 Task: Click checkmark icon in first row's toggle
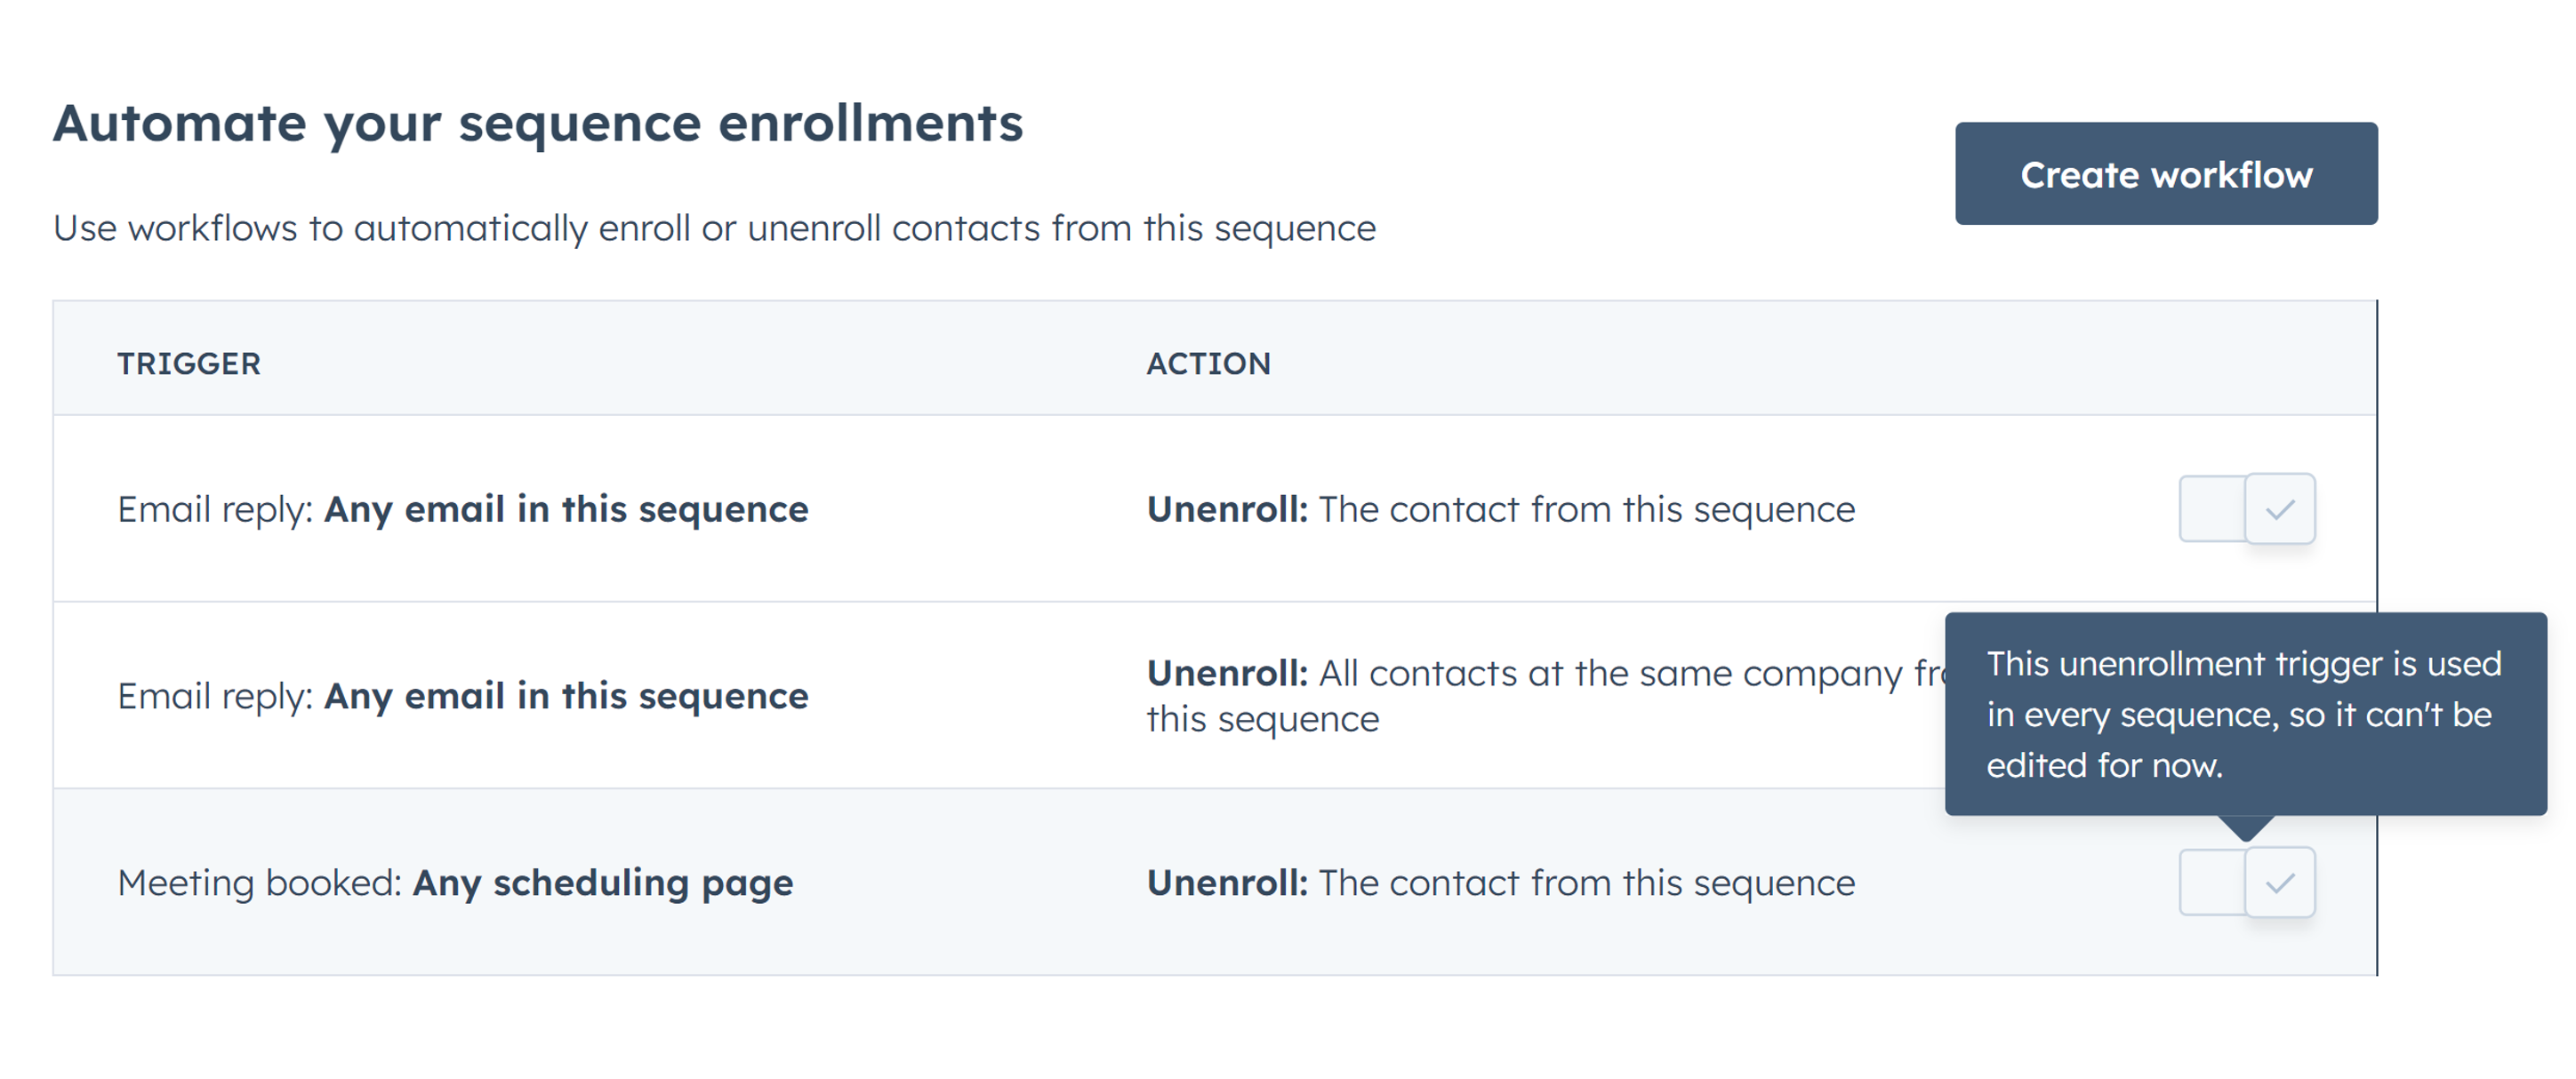[2279, 510]
